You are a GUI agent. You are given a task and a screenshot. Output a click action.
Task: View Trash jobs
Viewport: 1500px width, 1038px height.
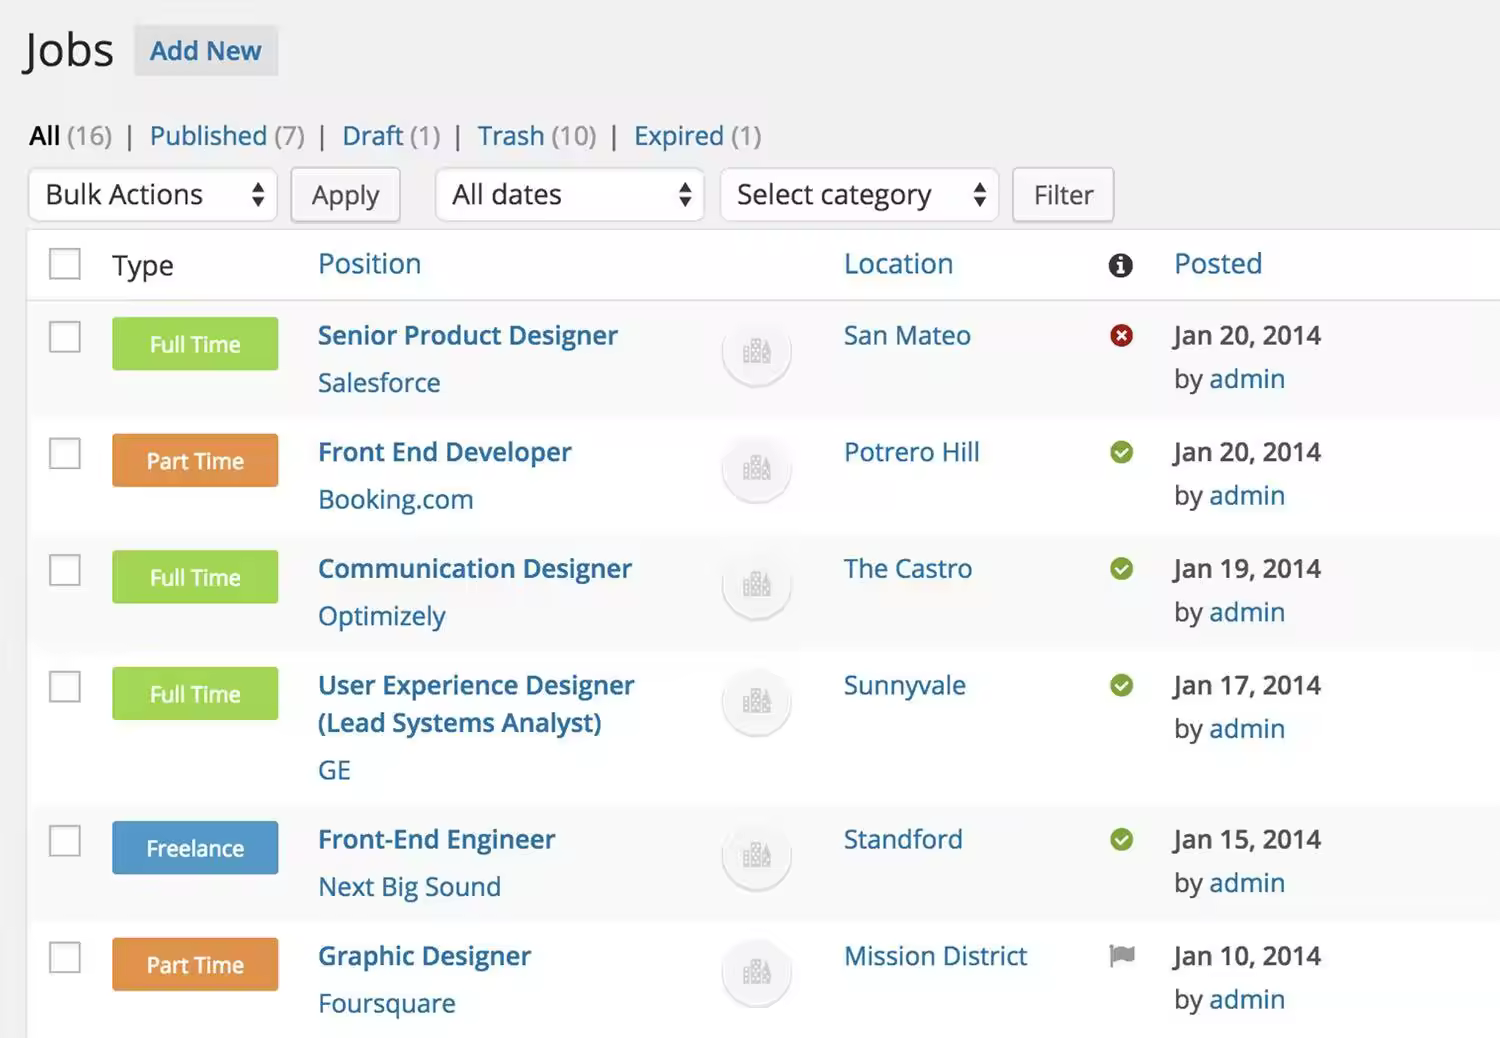(x=511, y=136)
